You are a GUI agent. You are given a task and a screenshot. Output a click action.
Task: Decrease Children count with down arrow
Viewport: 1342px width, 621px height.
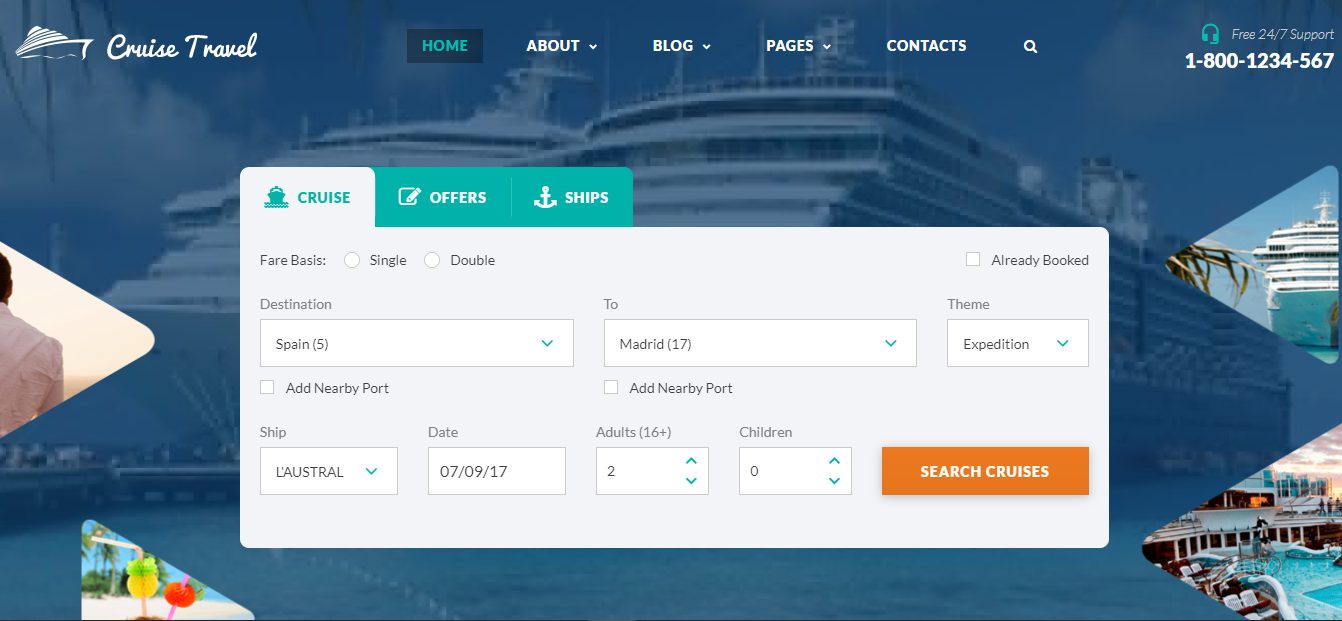pos(834,481)
